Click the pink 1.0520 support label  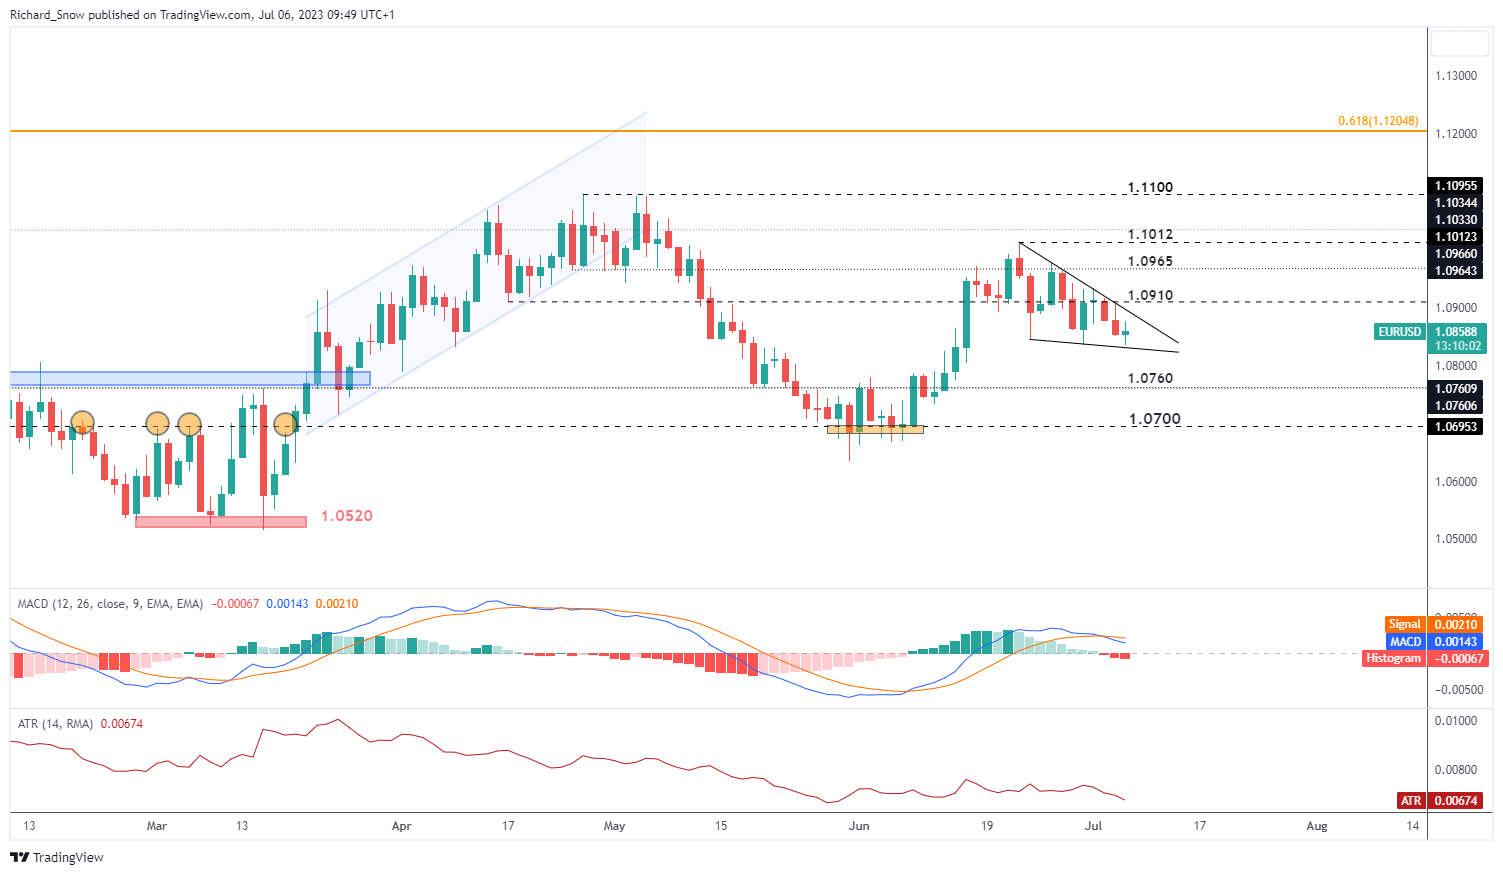point(347,516)
